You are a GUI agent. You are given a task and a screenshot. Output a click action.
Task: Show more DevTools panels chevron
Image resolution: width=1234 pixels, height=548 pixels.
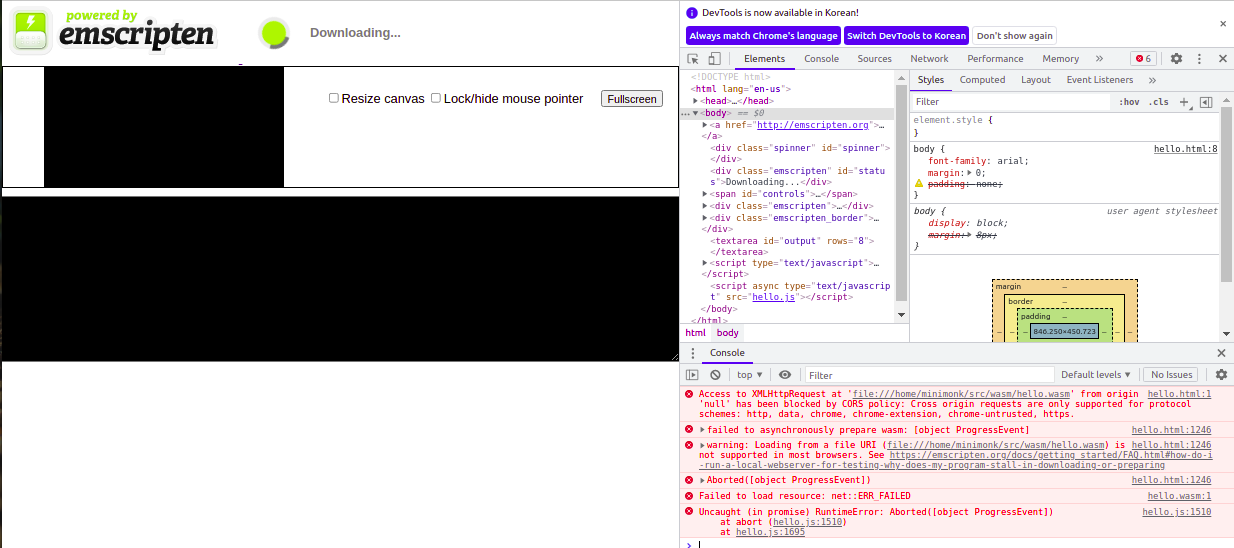[1099, 59]
